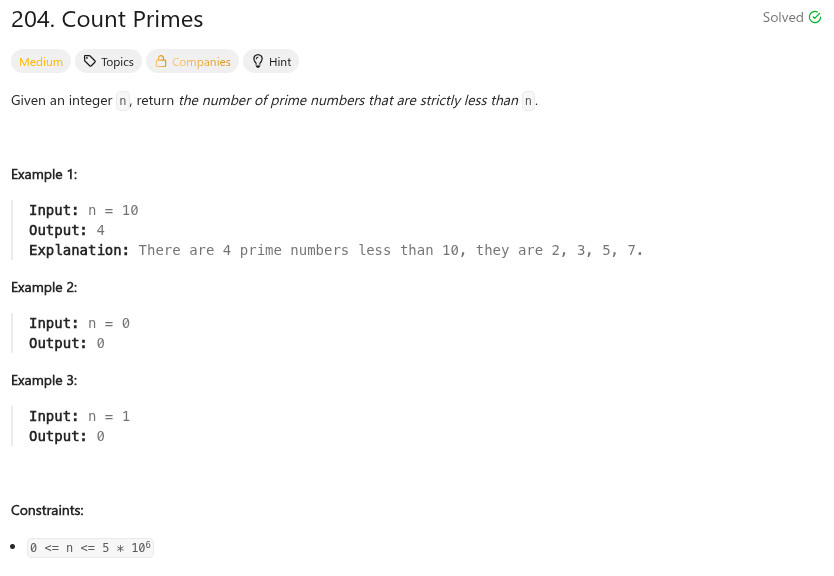This screenshot has width=834, height=576.
Task: Click the "Input: n = 0" line
Action: 79,323
